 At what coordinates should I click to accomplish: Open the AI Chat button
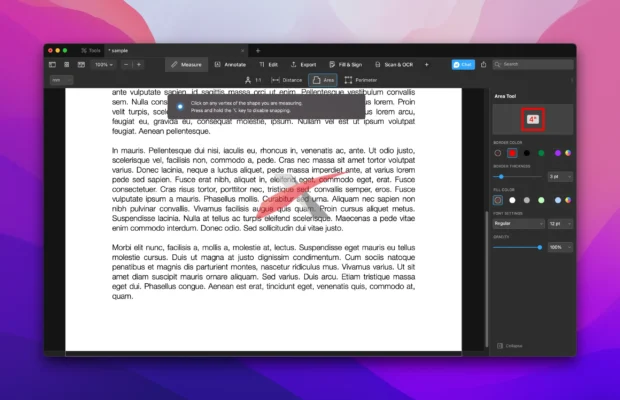(x=463, y=64)
